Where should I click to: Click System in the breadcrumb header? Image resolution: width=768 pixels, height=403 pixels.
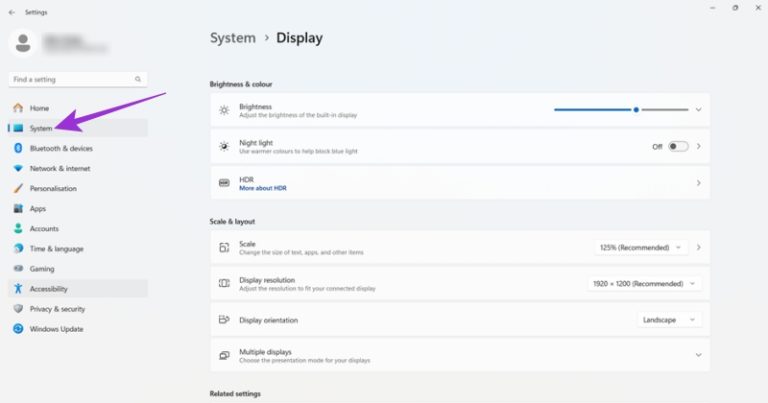pyautogui.click(x=232, y=38)
